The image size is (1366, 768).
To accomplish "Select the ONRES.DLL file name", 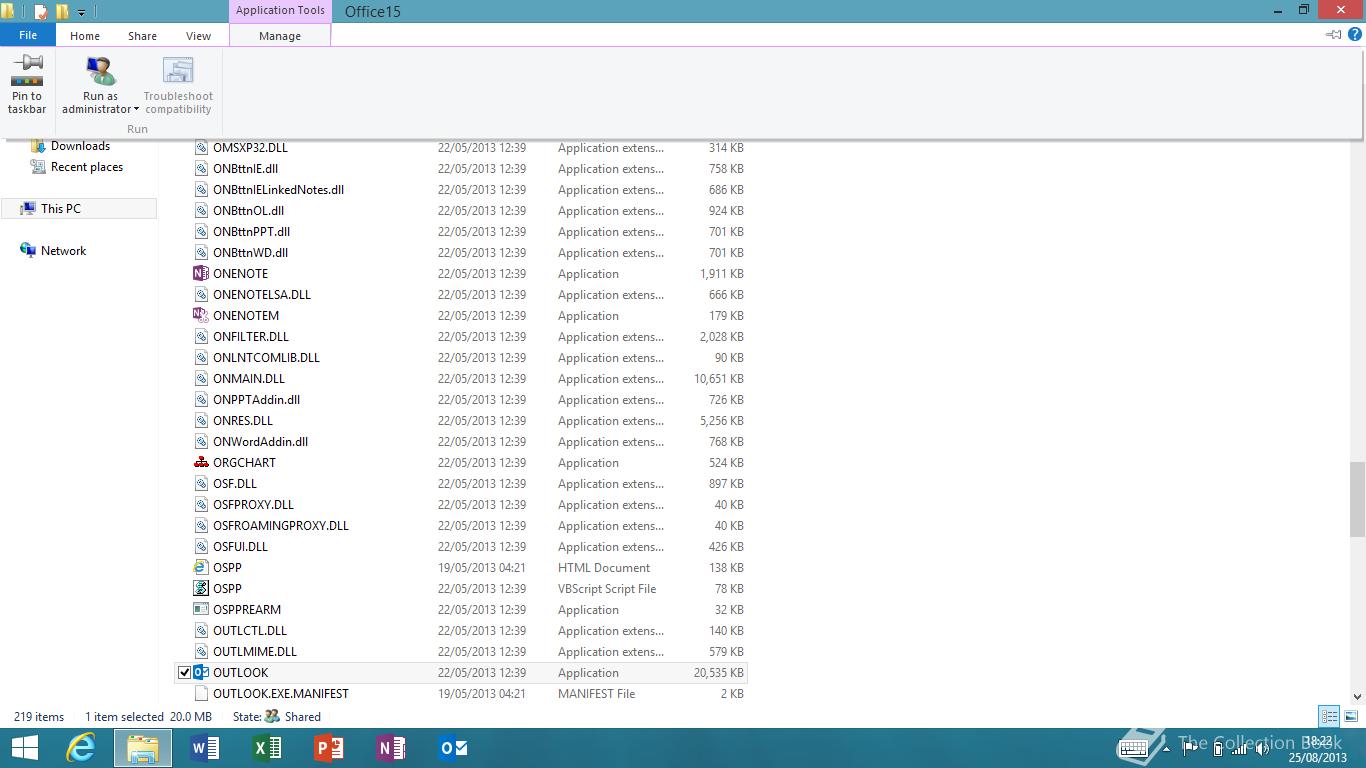I will 243,420.
